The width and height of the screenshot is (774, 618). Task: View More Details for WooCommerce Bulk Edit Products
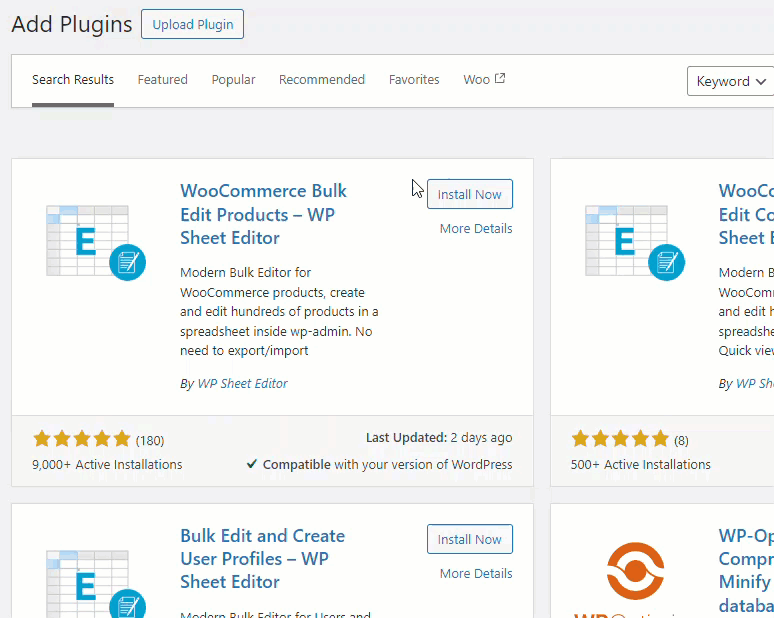point(476,229)
